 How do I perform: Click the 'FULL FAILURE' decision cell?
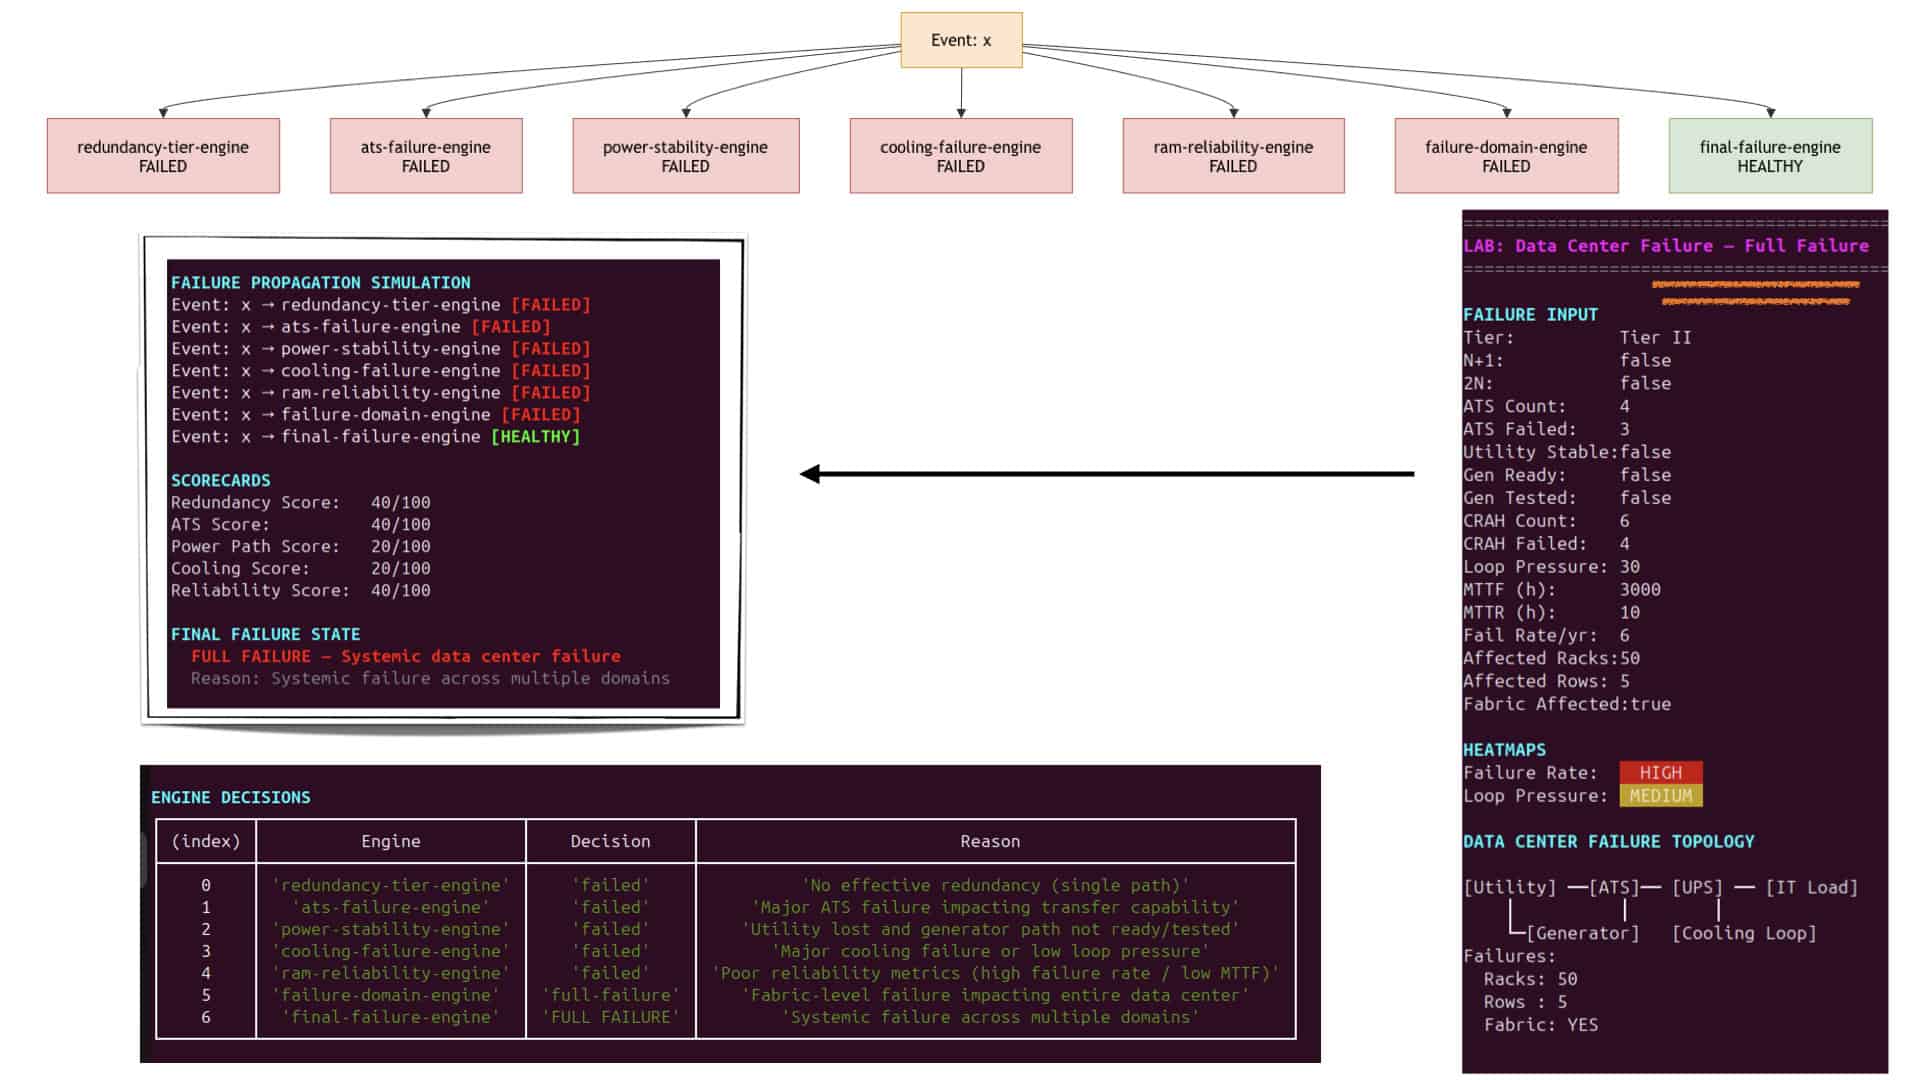[x=611, y=1017]
